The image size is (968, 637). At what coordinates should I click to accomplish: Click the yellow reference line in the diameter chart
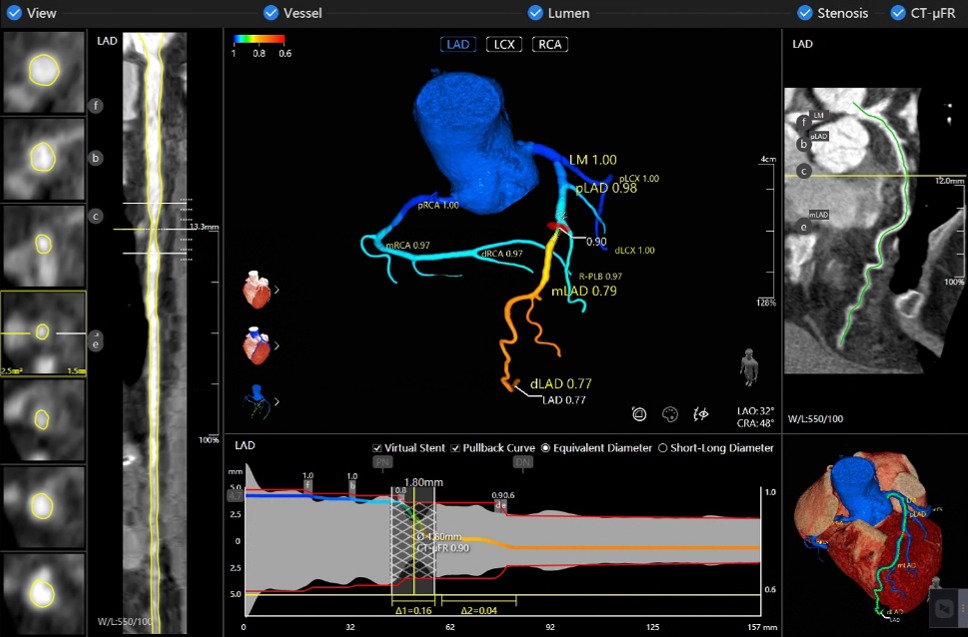pyautogui.click(x=503, y=595)
